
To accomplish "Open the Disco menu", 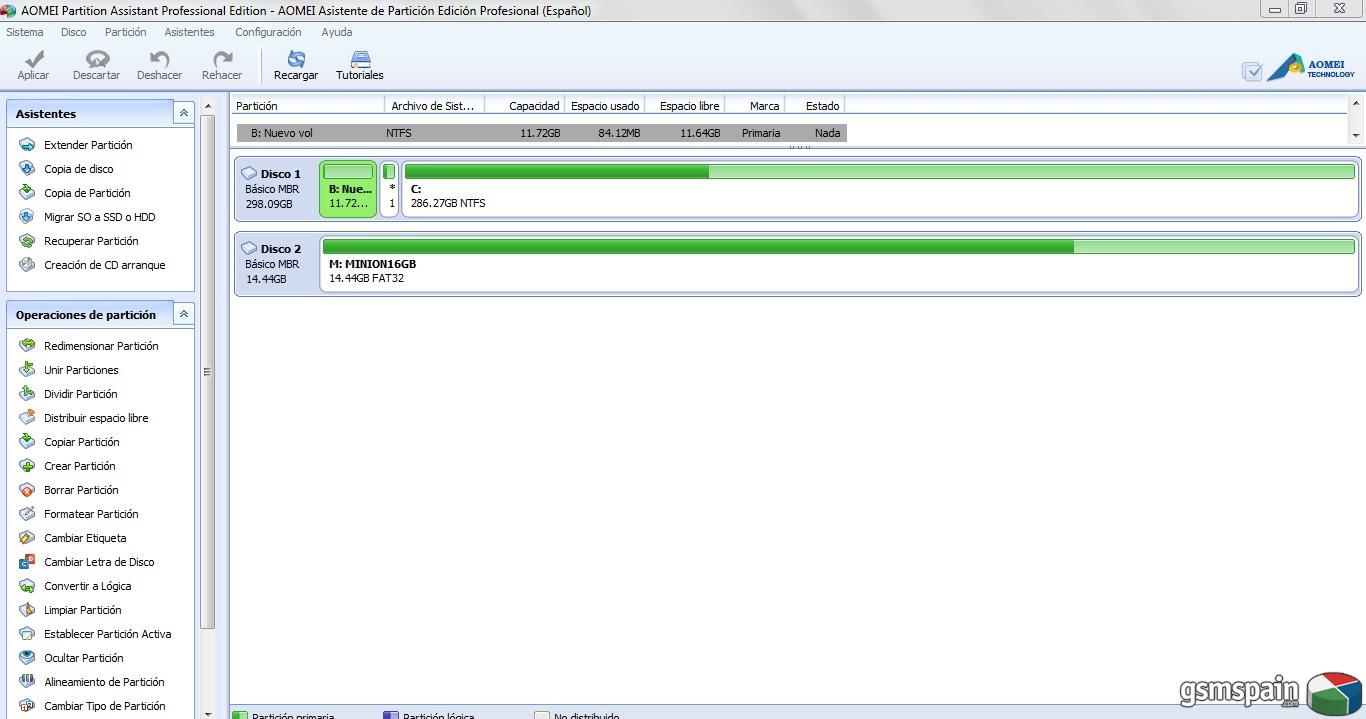I will click(x=74, y=32).
